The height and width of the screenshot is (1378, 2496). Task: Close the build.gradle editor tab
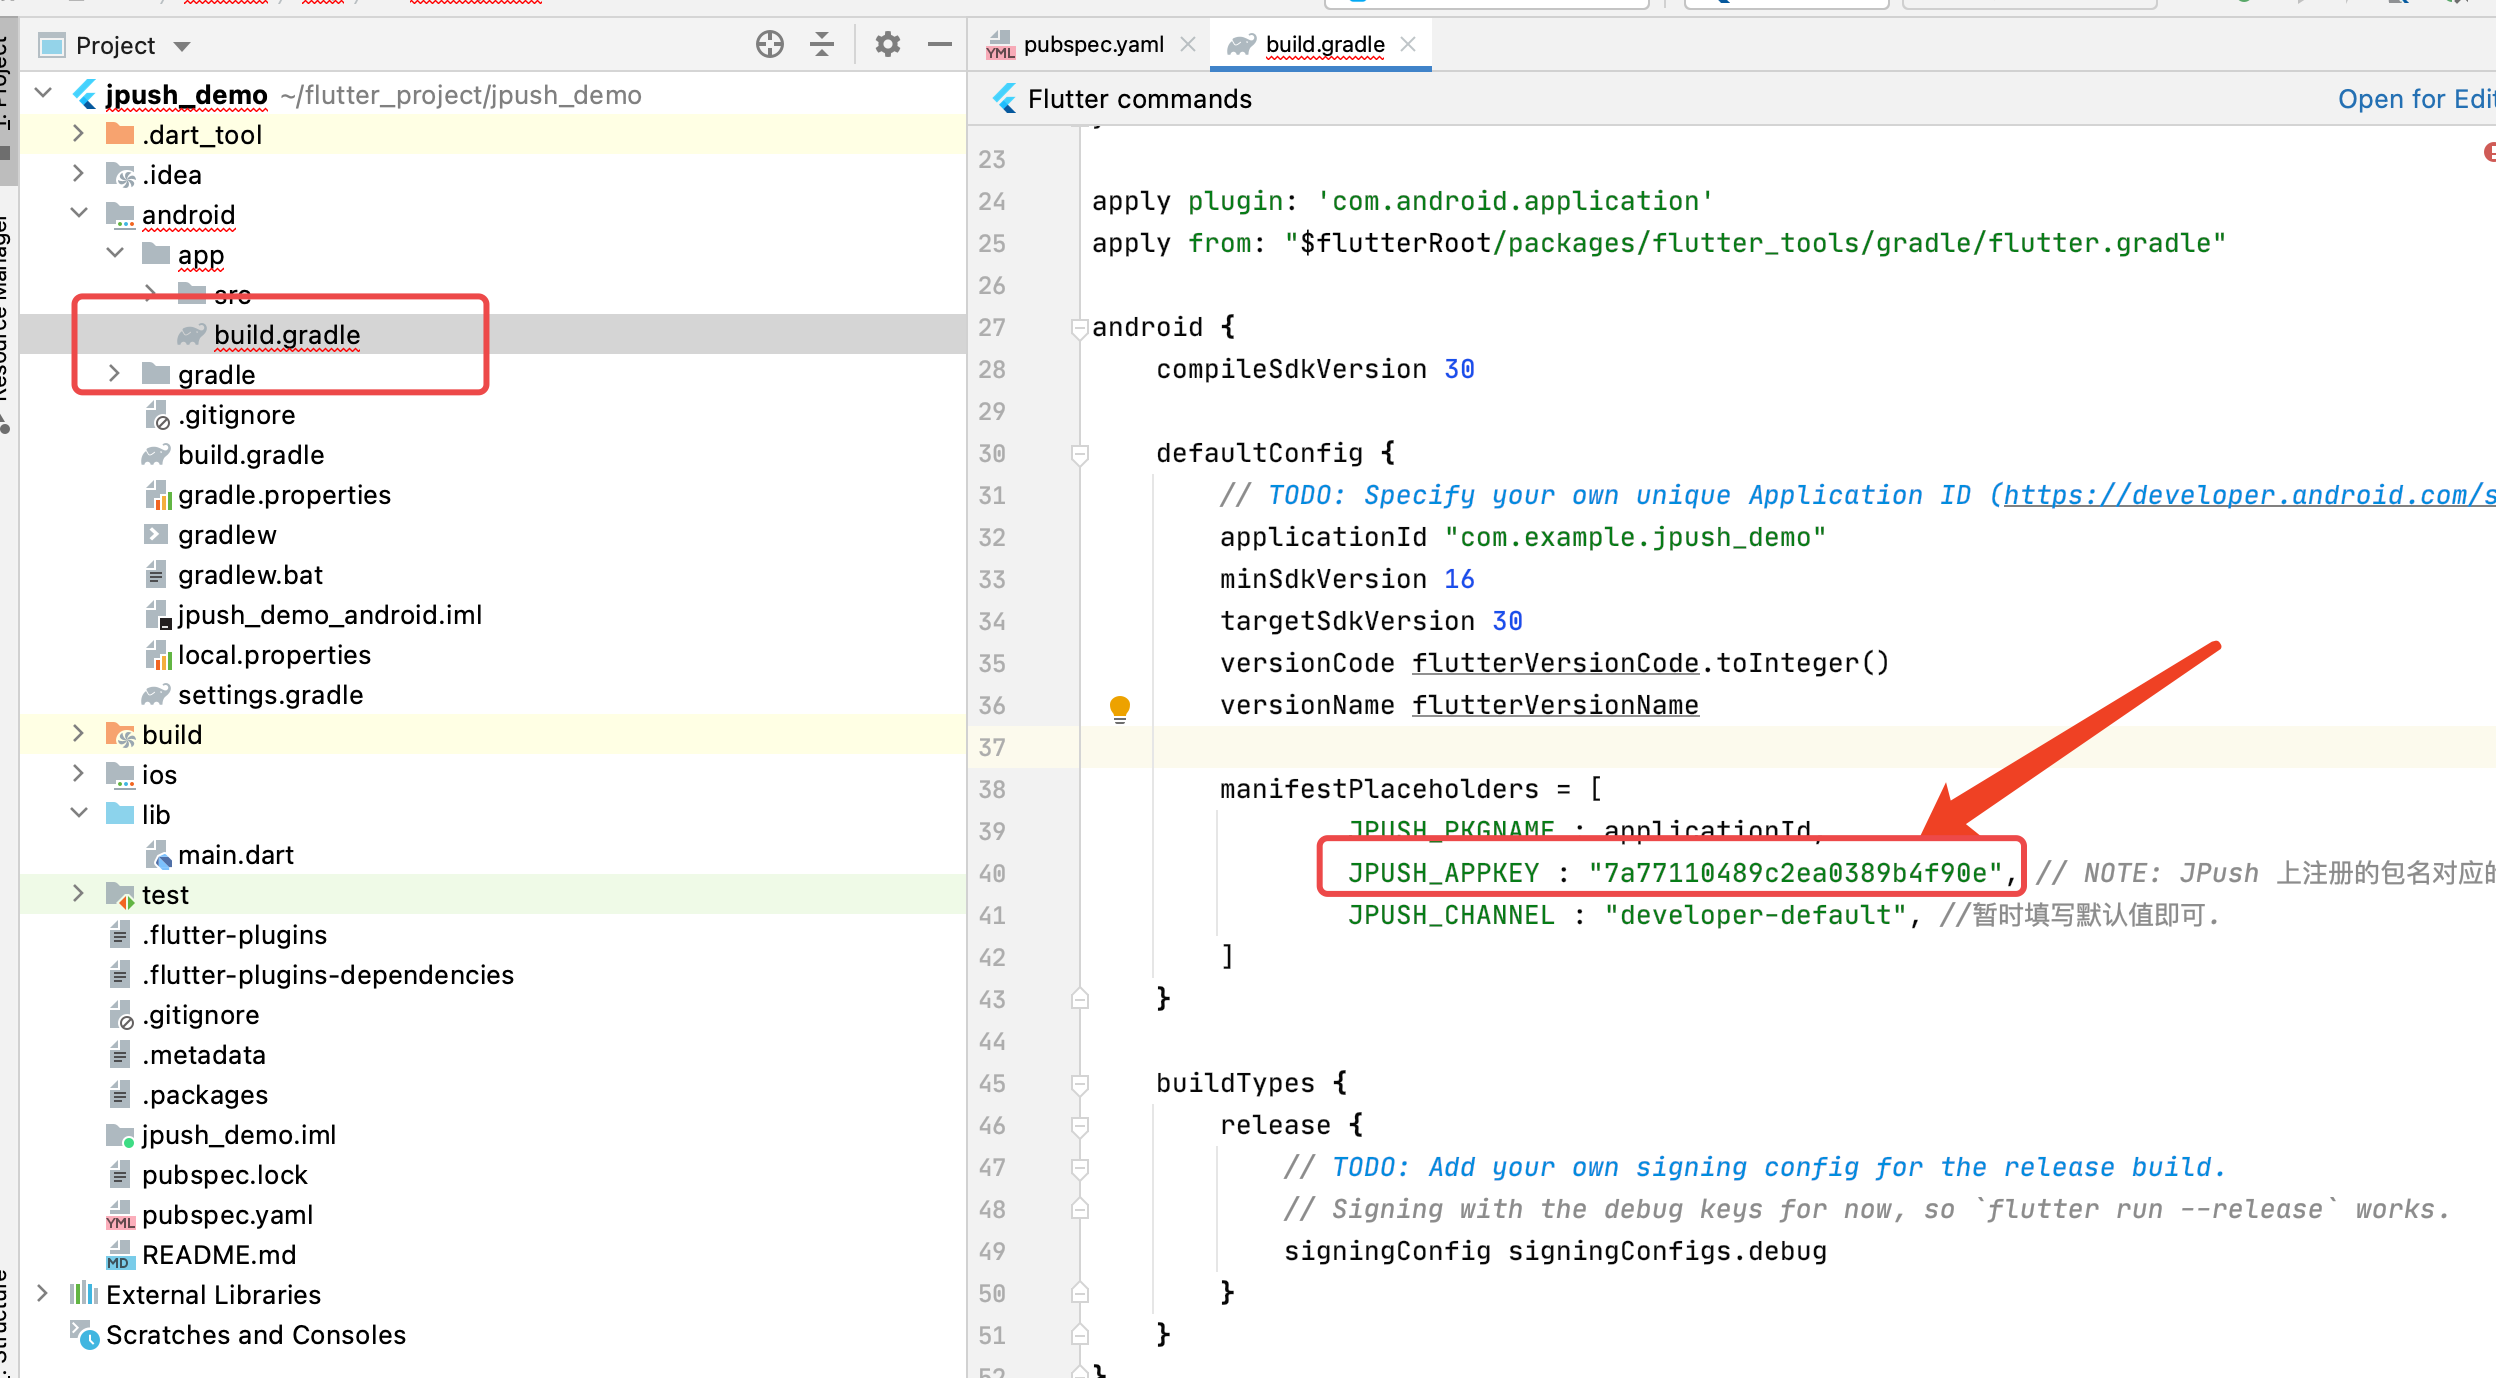[1408, 44]
